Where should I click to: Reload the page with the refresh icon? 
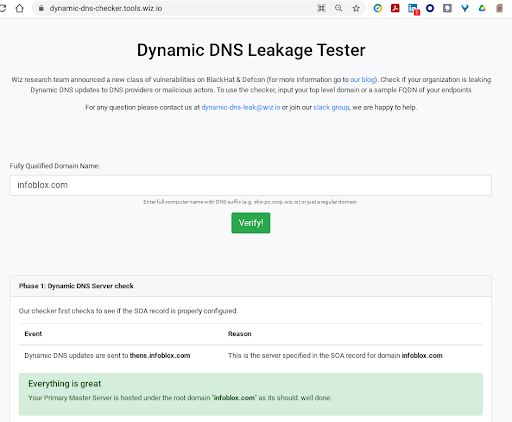3,8
